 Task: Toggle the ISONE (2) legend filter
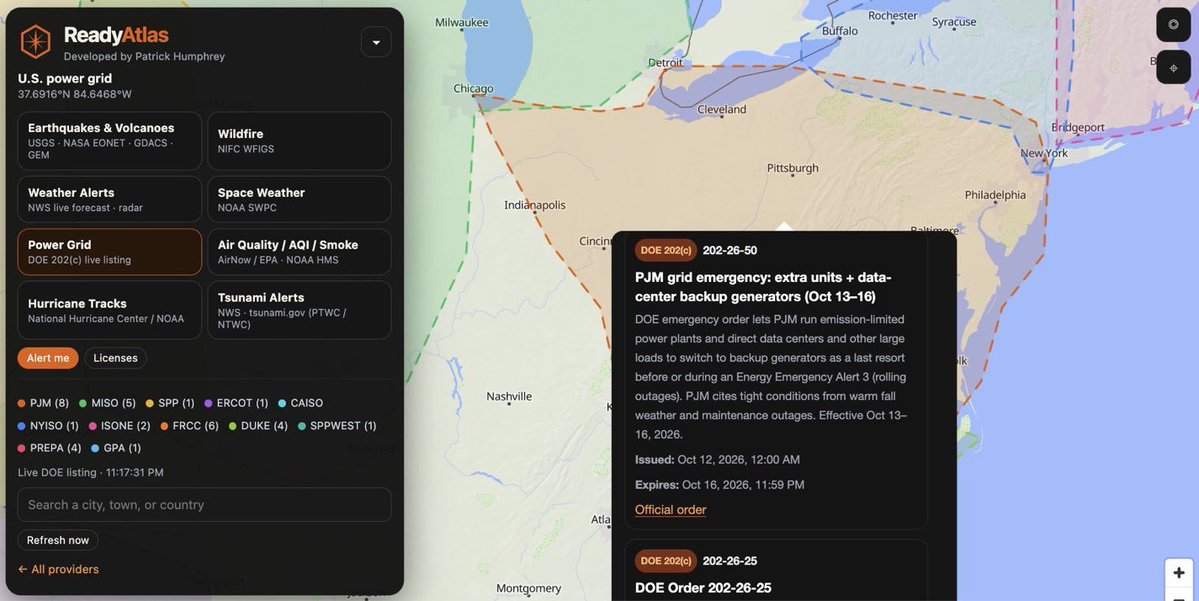click(x=119, y=426)
